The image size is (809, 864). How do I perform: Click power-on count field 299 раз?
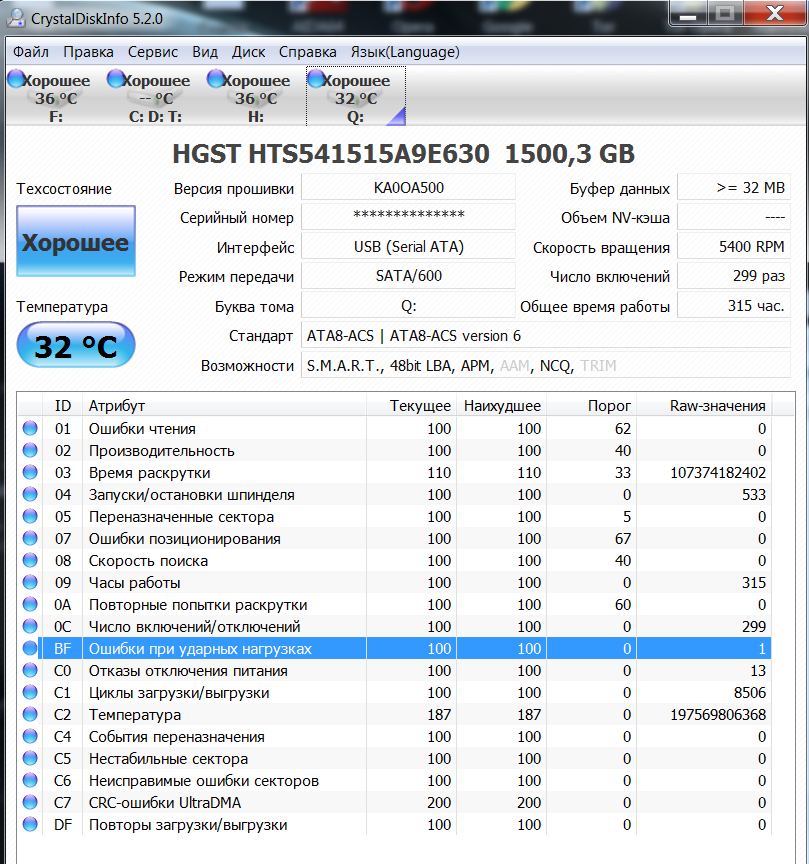click(x=734, y=276)
